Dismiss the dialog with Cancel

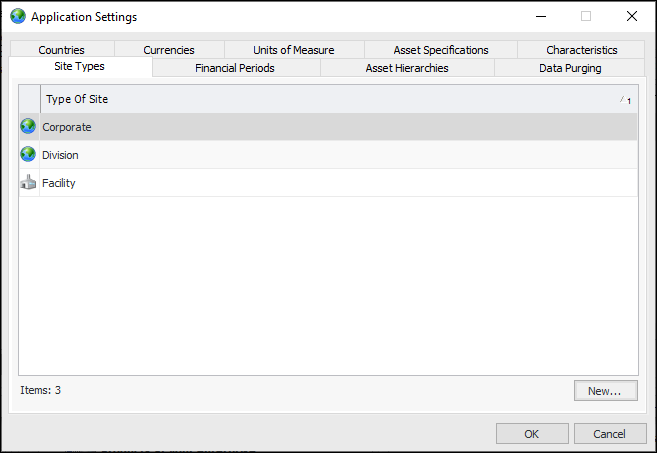pyautogui.click(x=610, y=434)
